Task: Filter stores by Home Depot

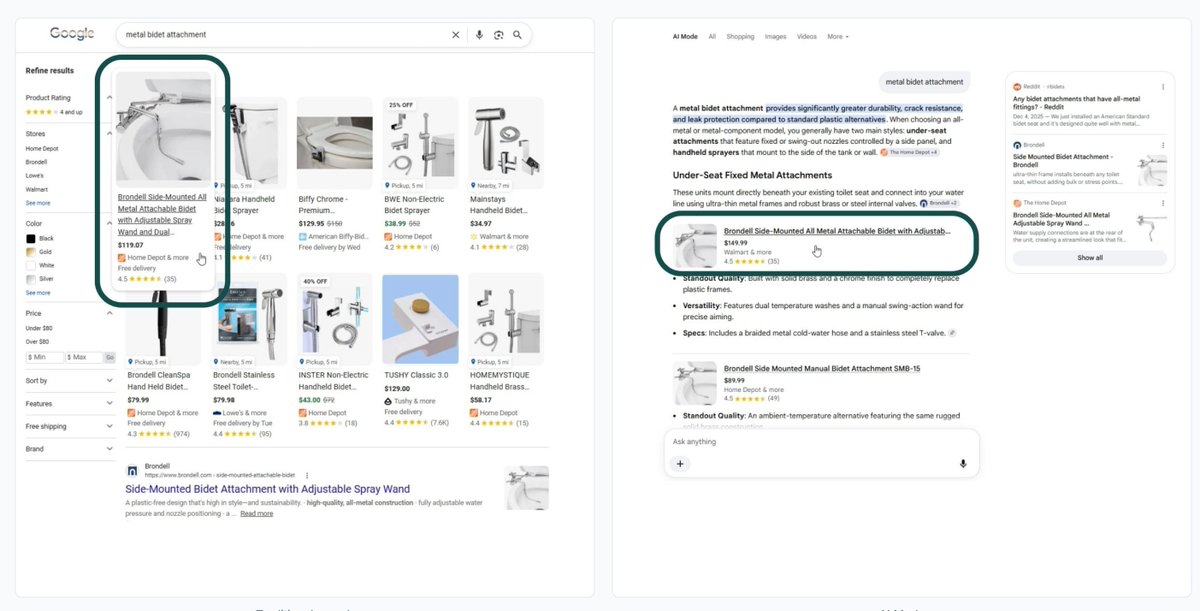Action: pos(41,148)
